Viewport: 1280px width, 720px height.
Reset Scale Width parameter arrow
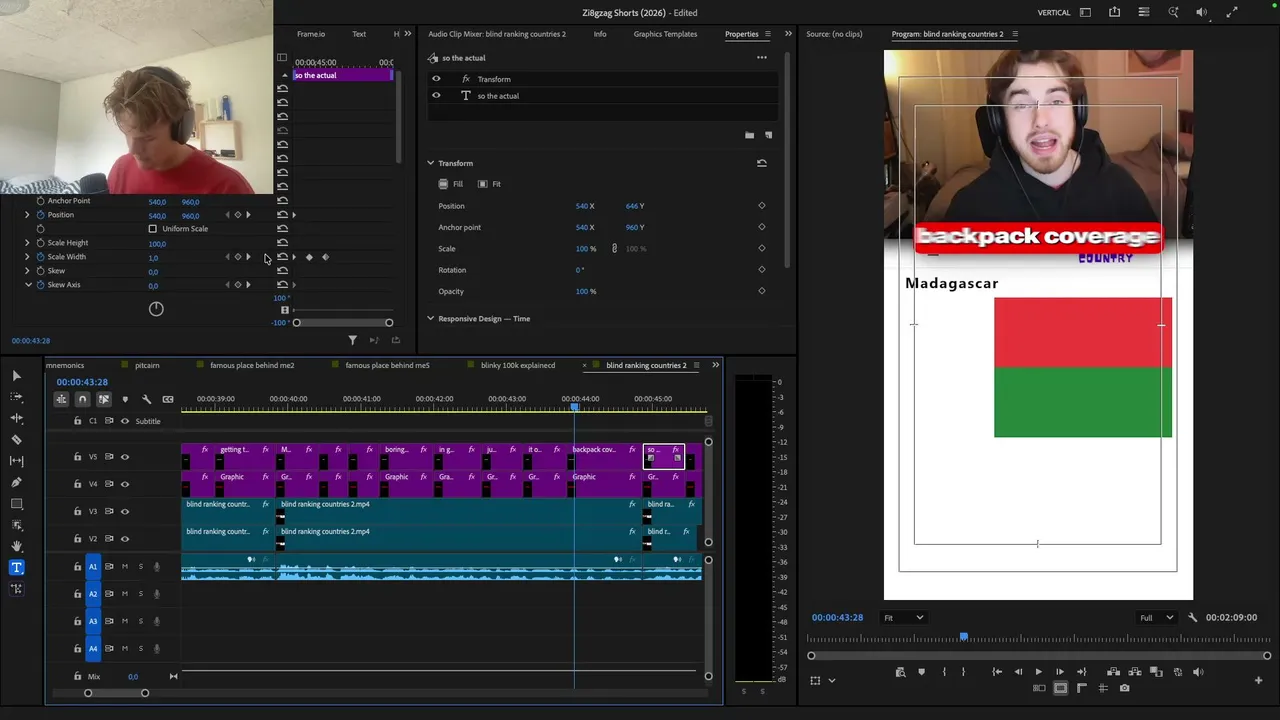(x=283, y=257)
